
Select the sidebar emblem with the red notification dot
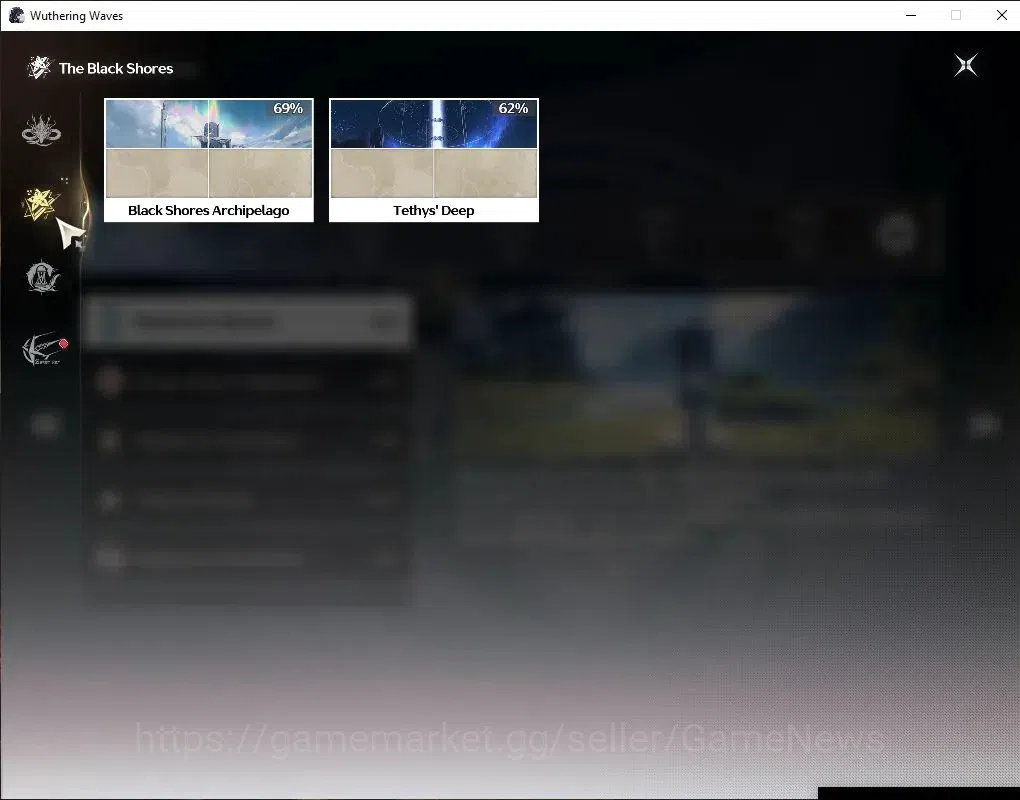coord(44,349)
